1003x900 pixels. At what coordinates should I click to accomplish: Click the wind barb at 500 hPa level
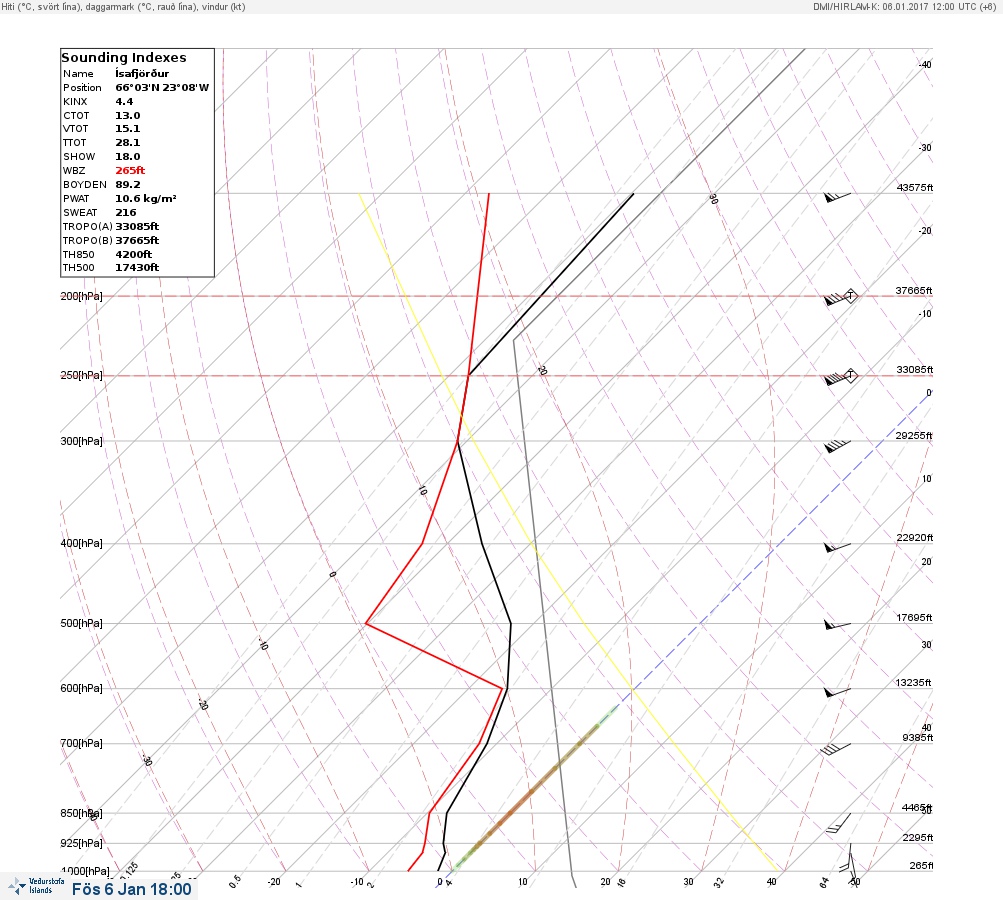click(x=837, y=625)
